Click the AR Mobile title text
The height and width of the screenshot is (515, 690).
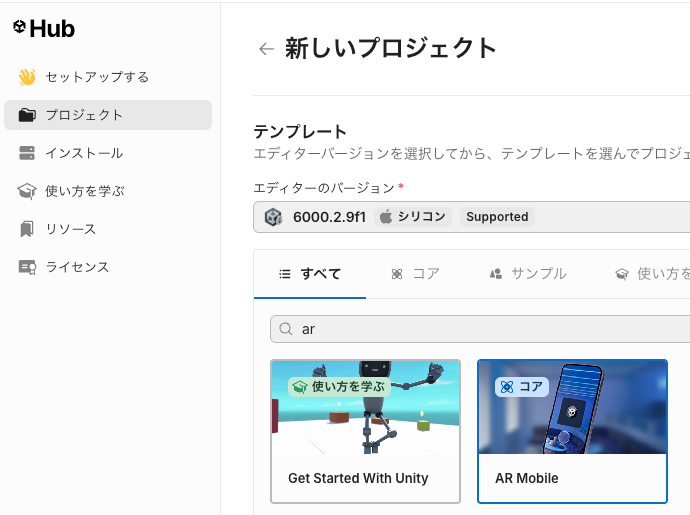click(527, 478)
